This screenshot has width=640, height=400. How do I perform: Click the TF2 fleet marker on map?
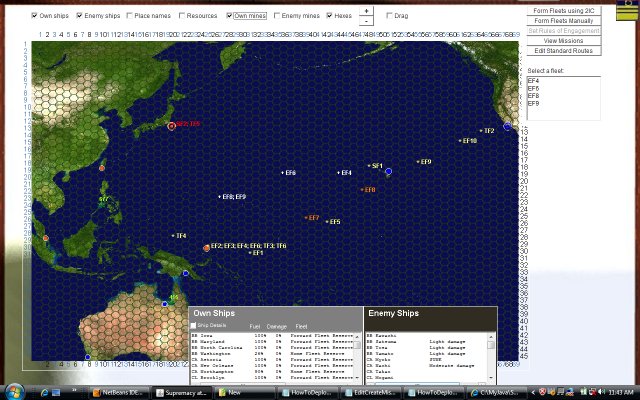click(x=481, y=131)
